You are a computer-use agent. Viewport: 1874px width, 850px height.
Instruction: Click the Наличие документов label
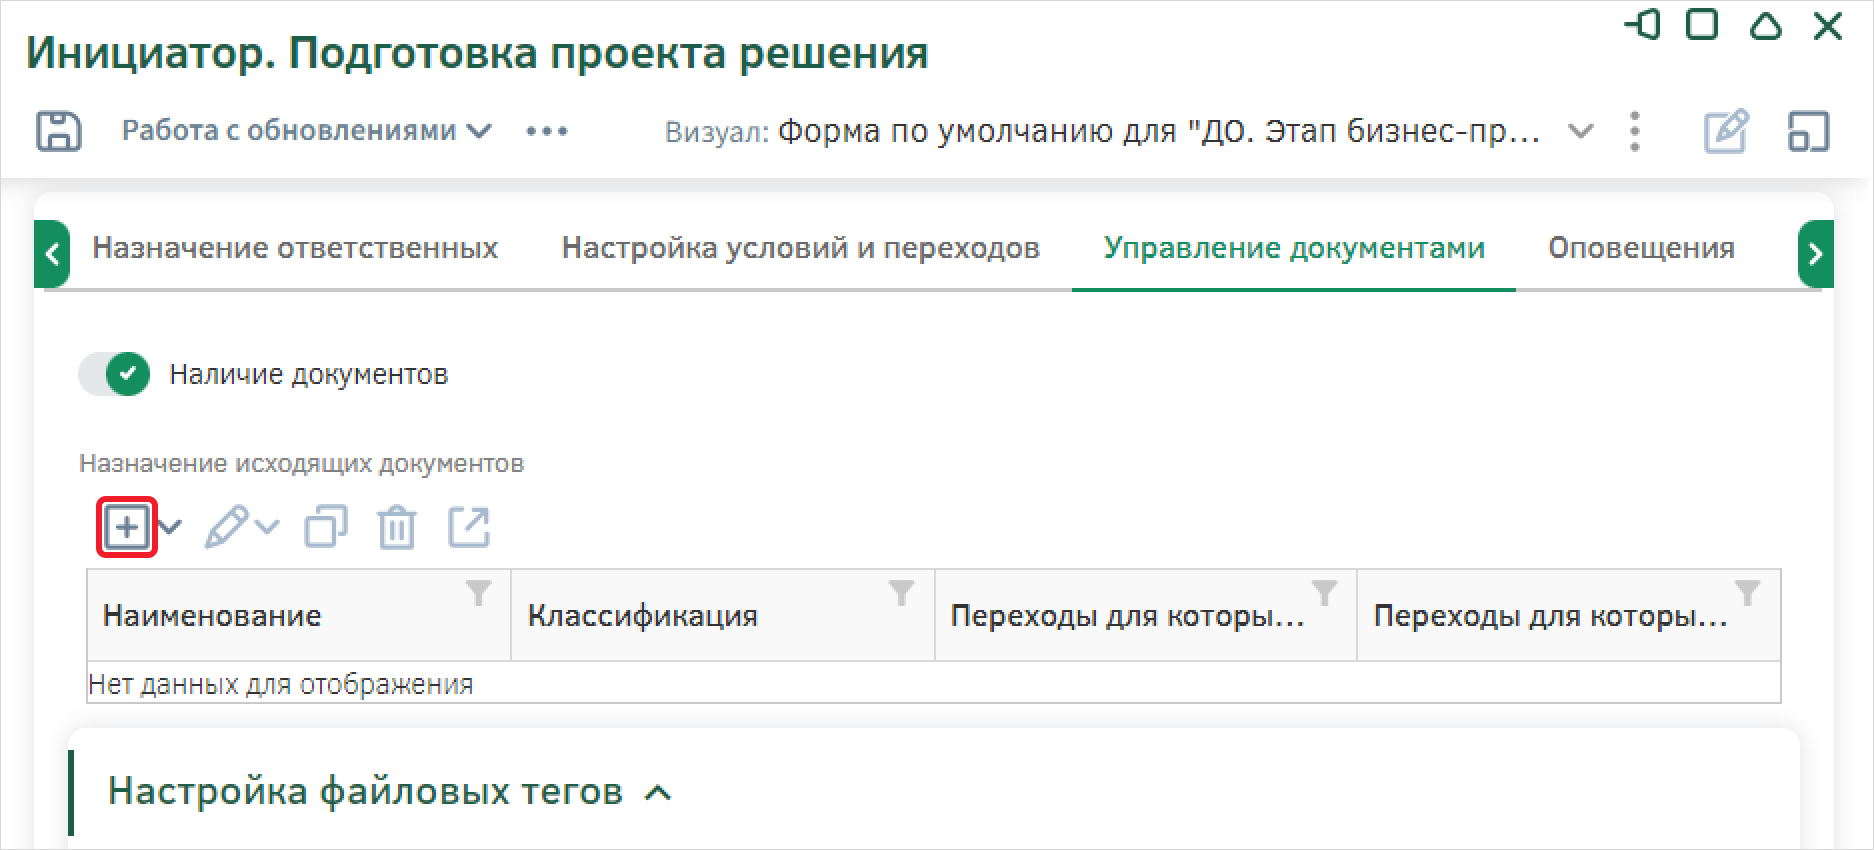pos(309,374)
